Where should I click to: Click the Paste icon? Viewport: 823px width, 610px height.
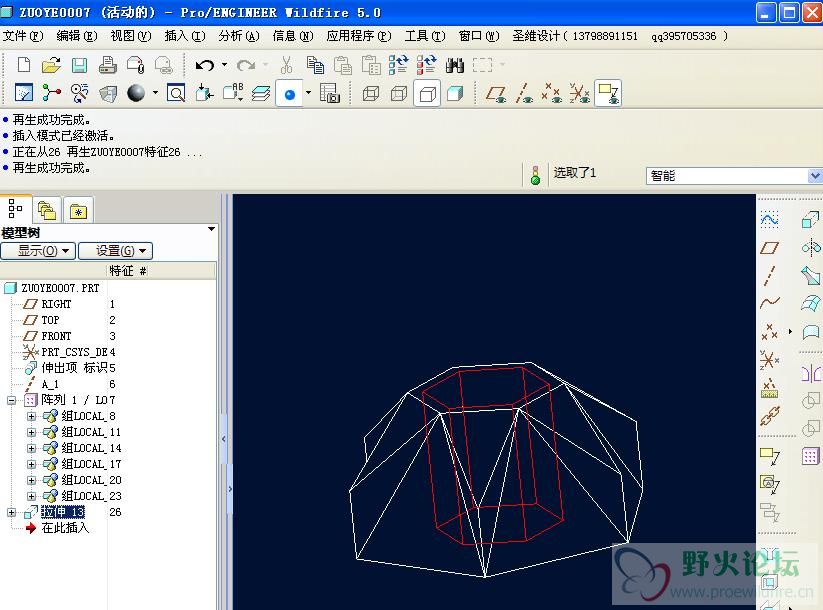pyautogui.click(x=343, y=65)
